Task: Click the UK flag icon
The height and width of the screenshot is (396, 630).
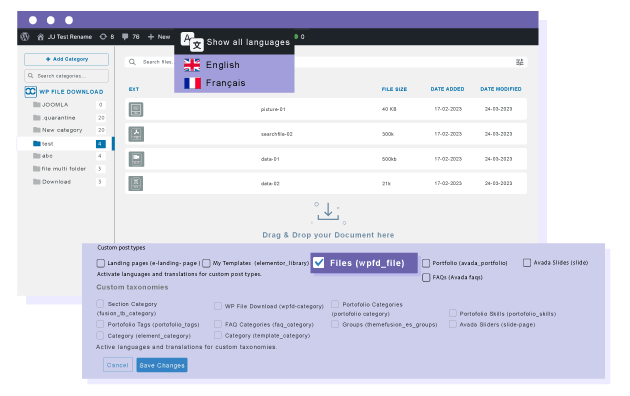Action: 192,65
